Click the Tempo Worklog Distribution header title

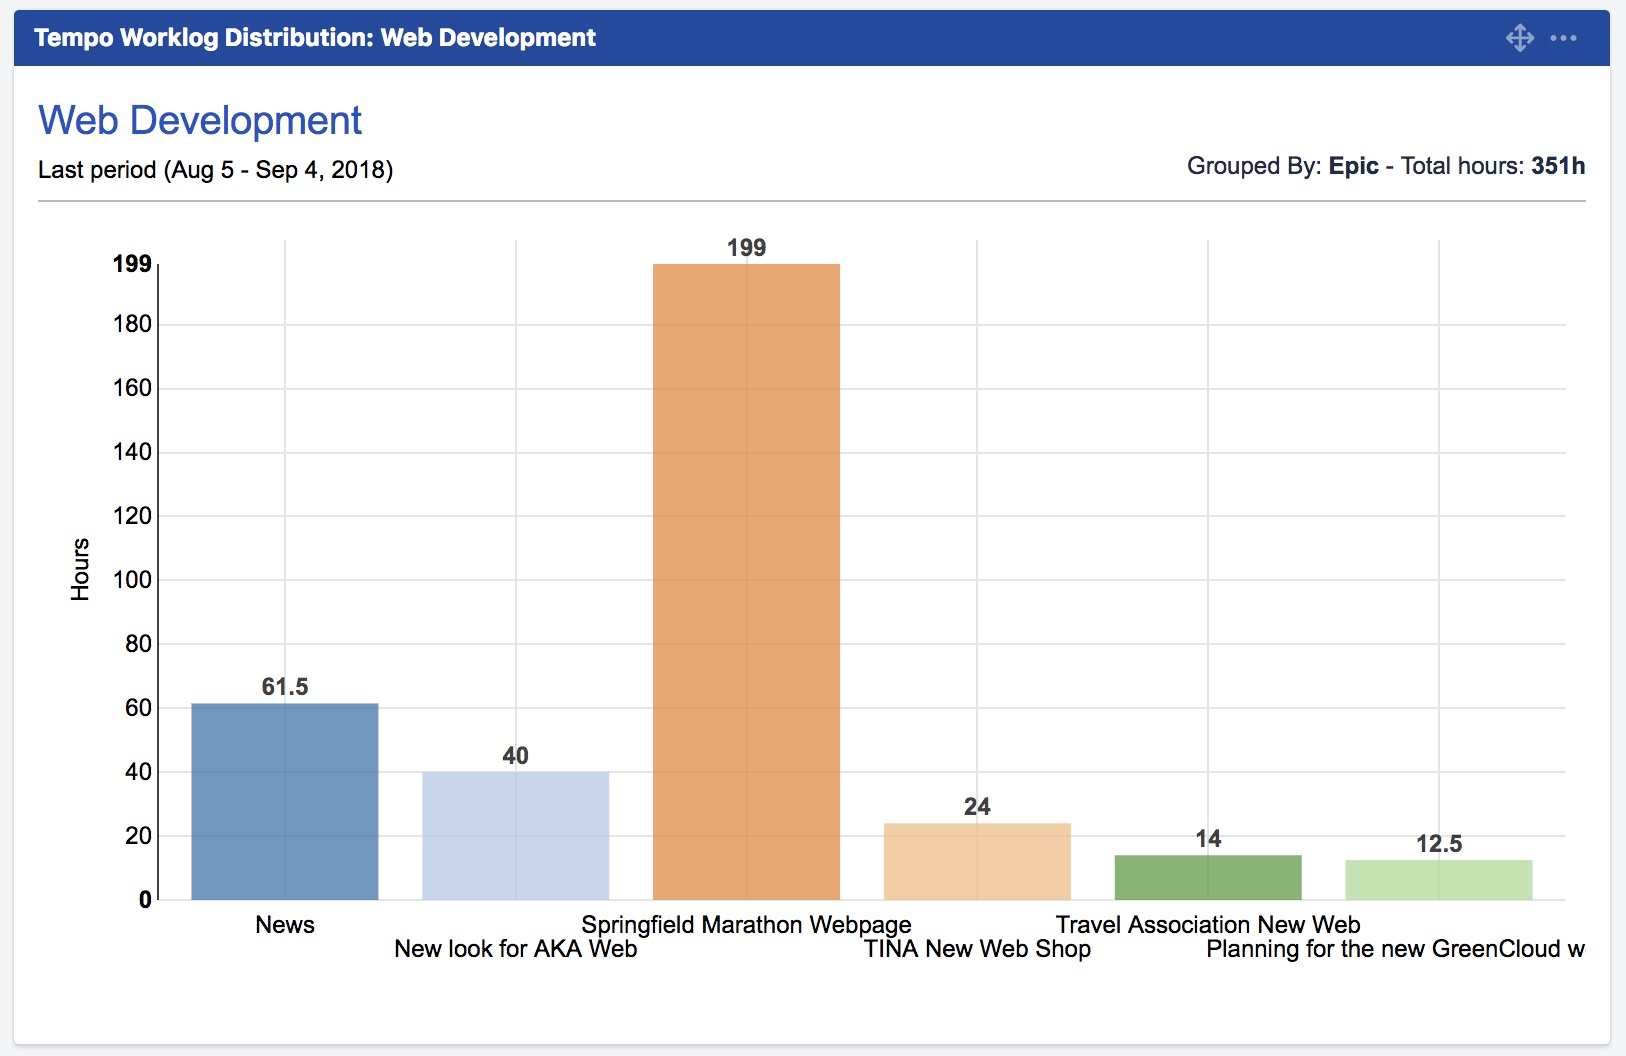click(x=315, y=38)
